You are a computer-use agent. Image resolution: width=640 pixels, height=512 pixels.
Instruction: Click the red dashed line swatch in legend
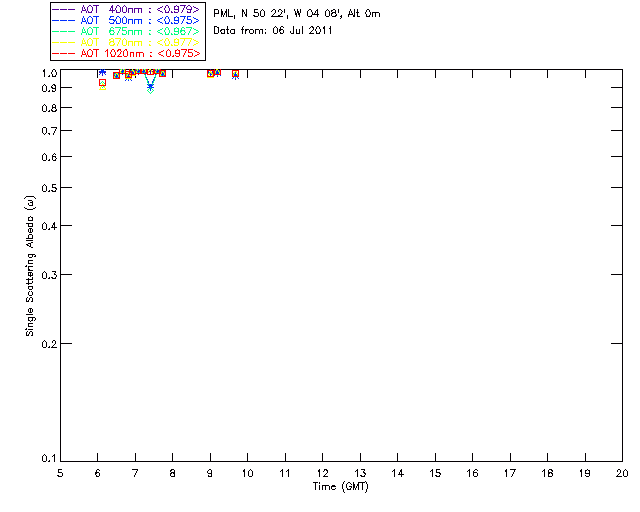pyautogui.click(x=64, y=53)
